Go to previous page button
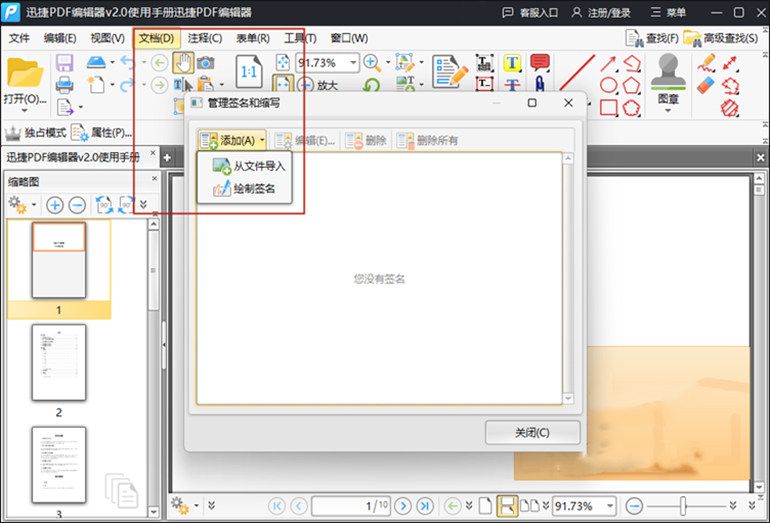This screenshot has width=770, height=523. 299,506
